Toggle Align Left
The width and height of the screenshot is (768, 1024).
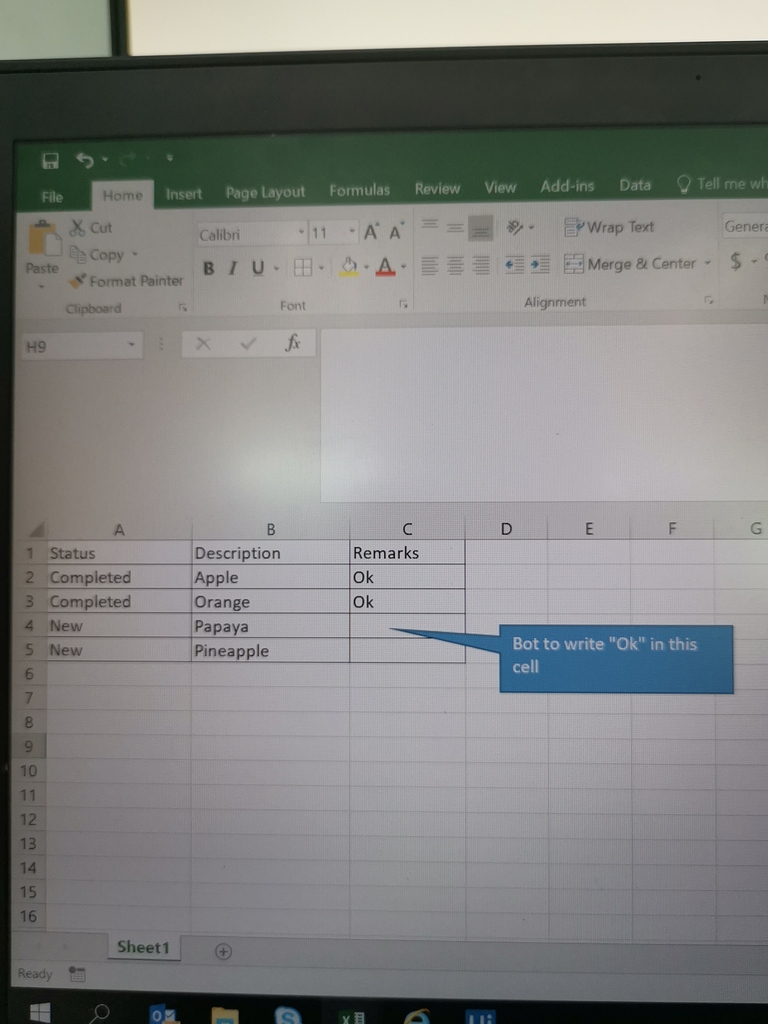pyautogui.click(x=430, y=265)
